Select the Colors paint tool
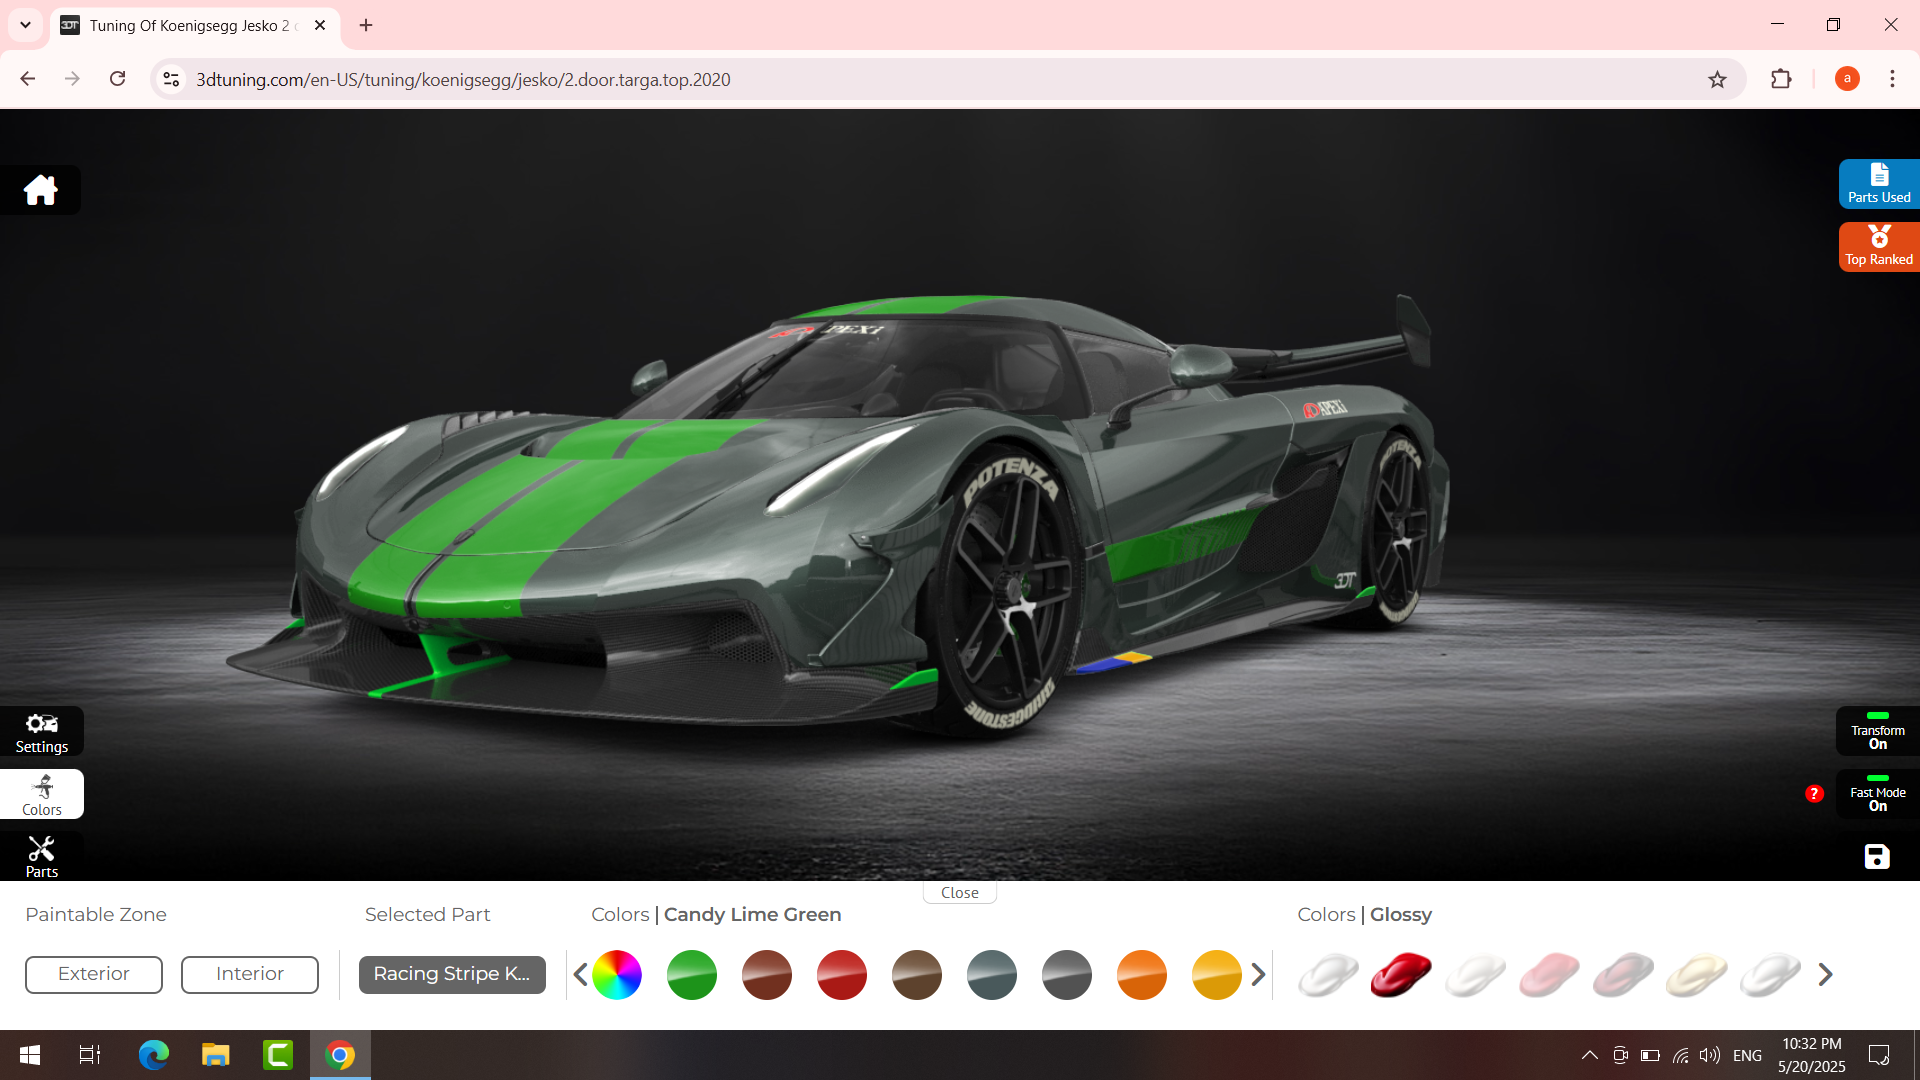The width and height of the screenshot is (1920, 1080). coord(42,795)
